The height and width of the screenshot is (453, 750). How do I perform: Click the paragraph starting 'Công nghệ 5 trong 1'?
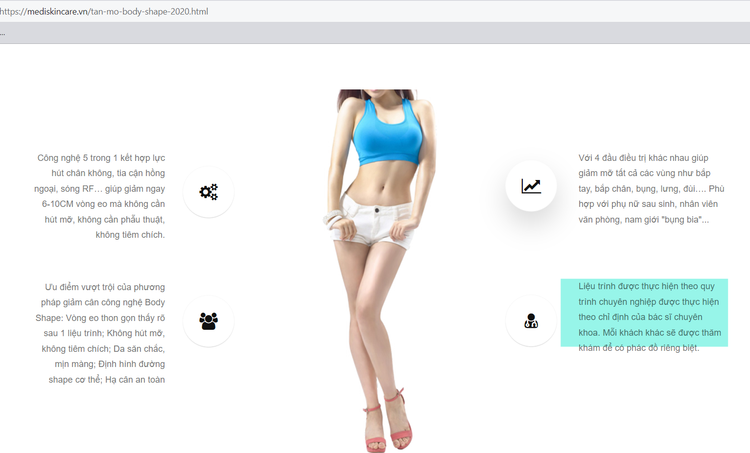click(100, 196)
